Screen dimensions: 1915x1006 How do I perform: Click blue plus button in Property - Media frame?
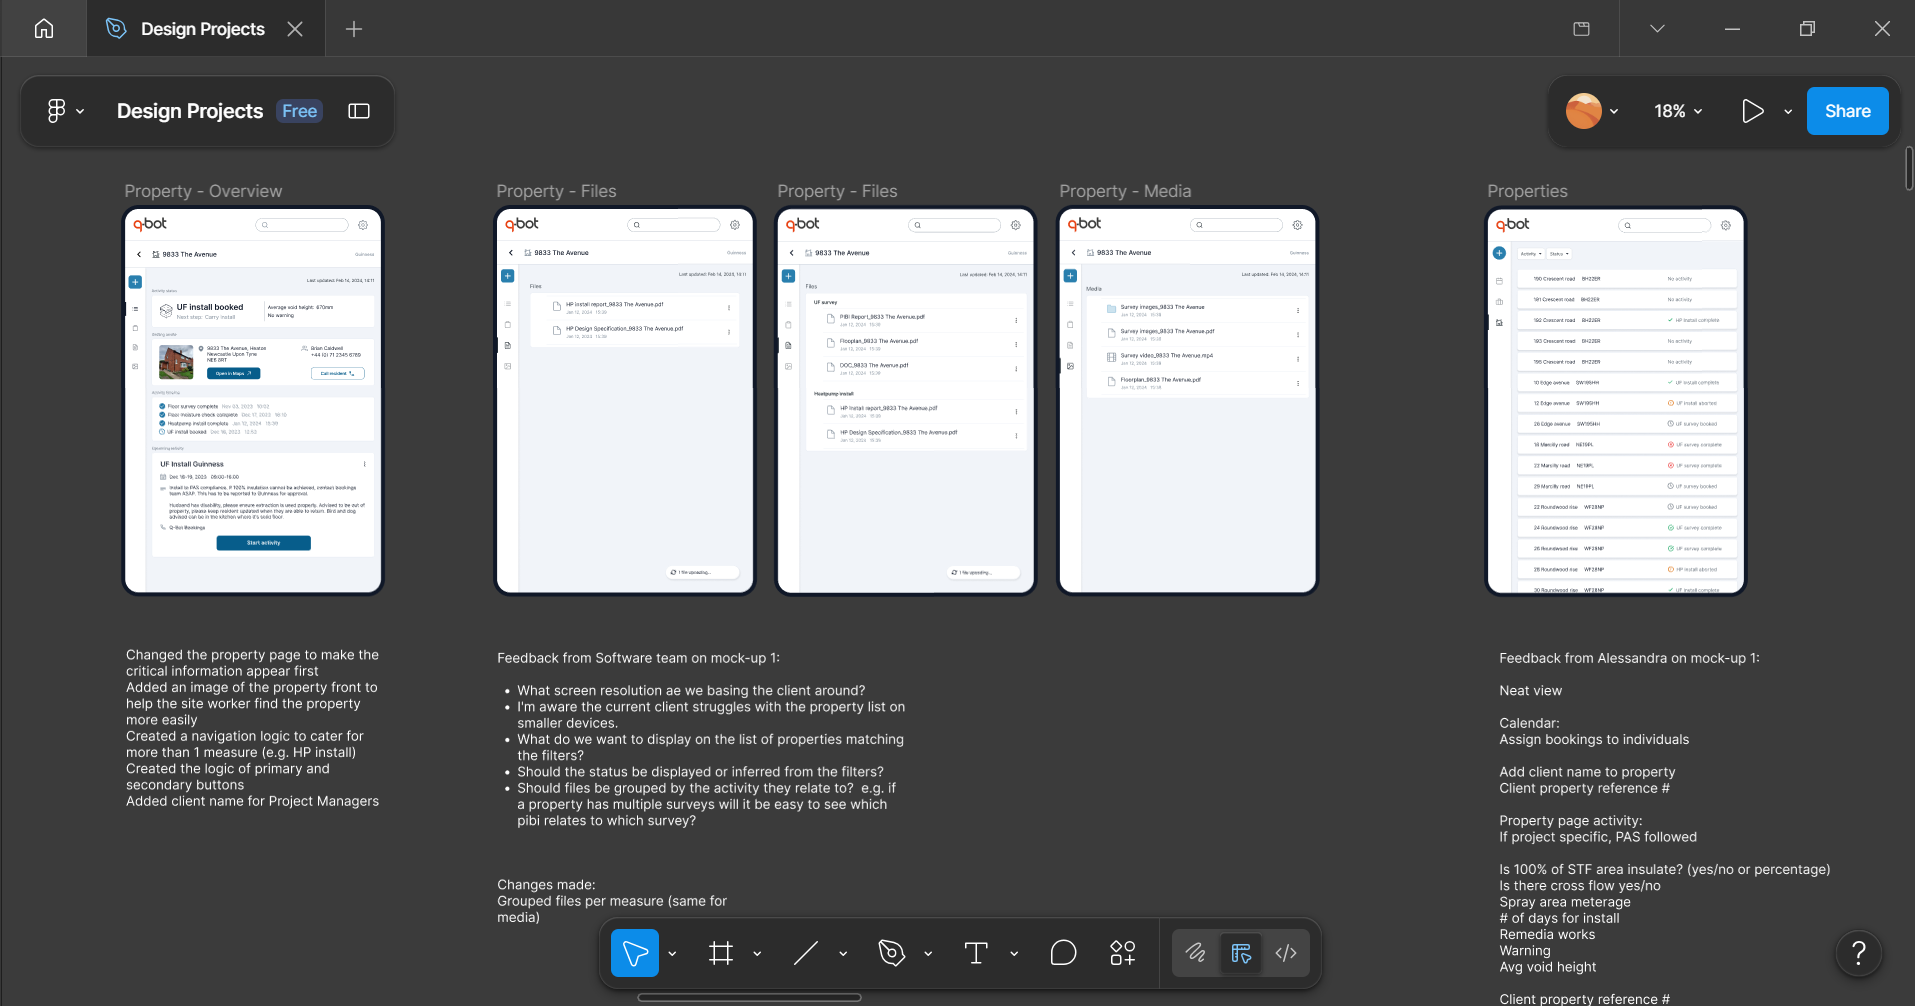pyautogui.click(x=1070, y=276)
